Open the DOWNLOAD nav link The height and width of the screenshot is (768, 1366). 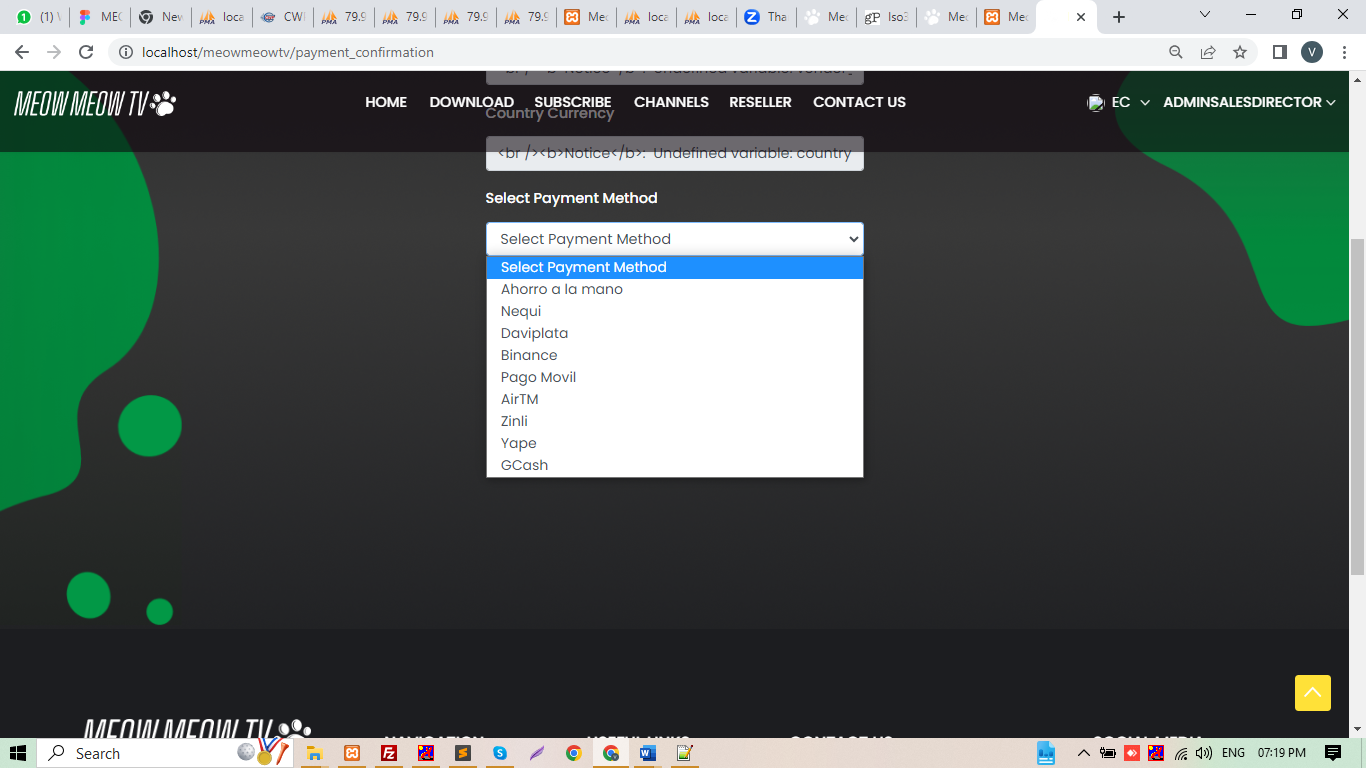point(472,102)
